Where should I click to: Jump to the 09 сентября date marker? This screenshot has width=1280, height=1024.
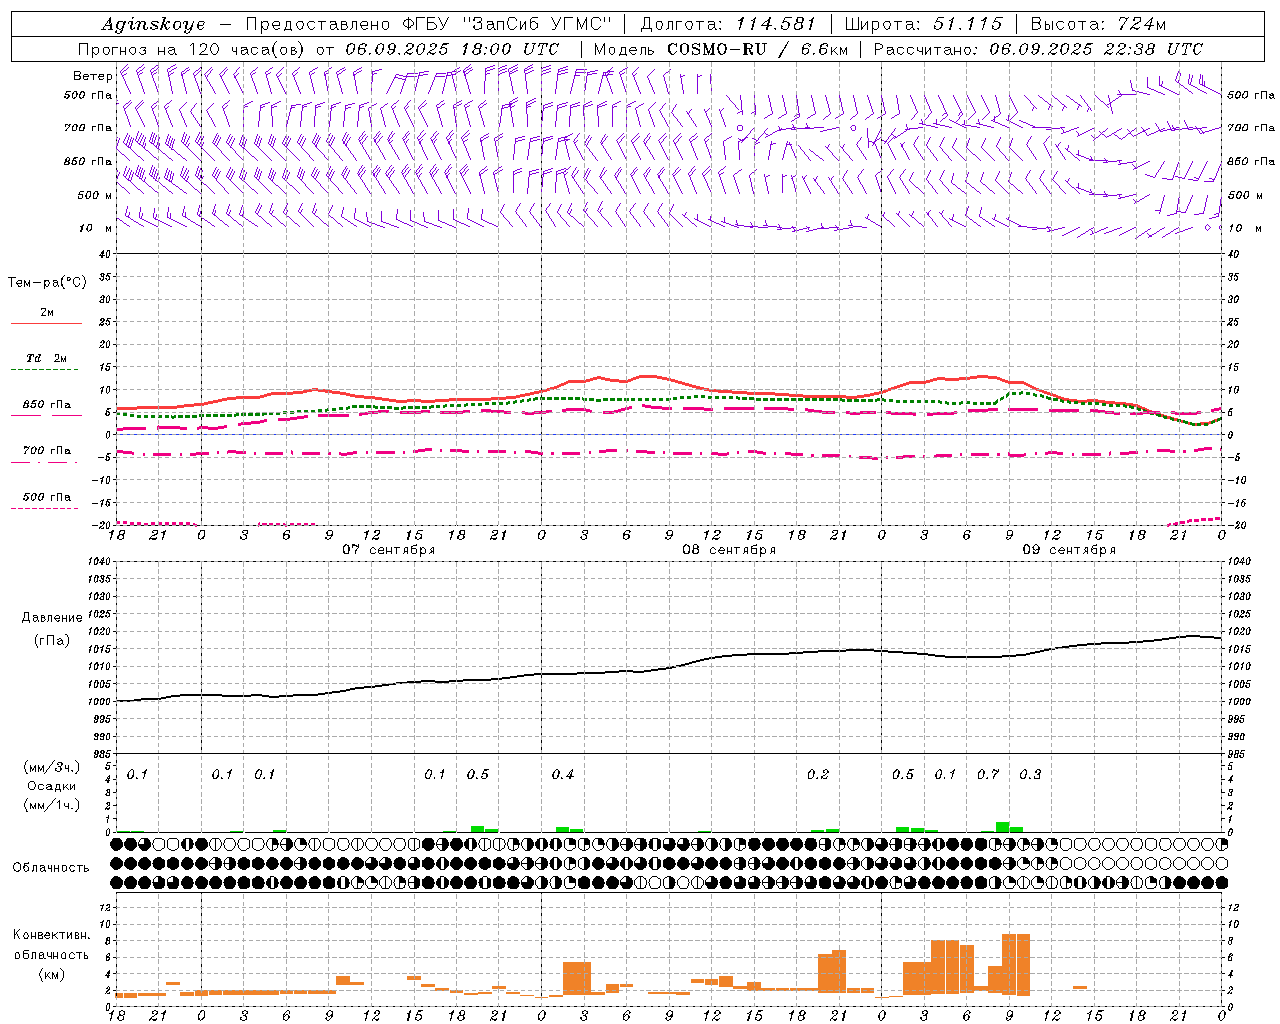1069,550
